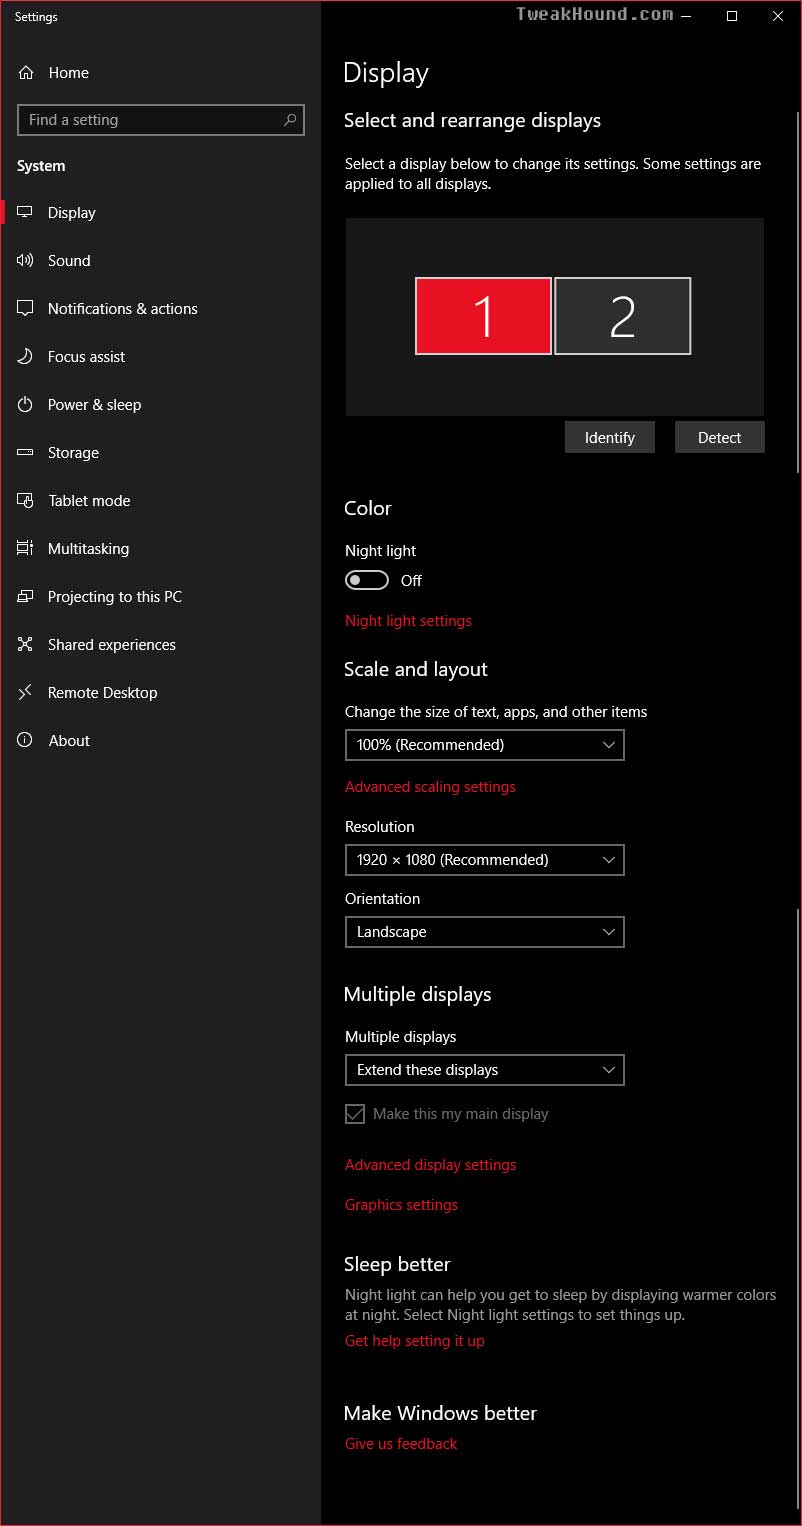Click the Tablet mode icon
Image resolution: width=802 pixels, height=1526 pixels.
[x=26, y=501]
